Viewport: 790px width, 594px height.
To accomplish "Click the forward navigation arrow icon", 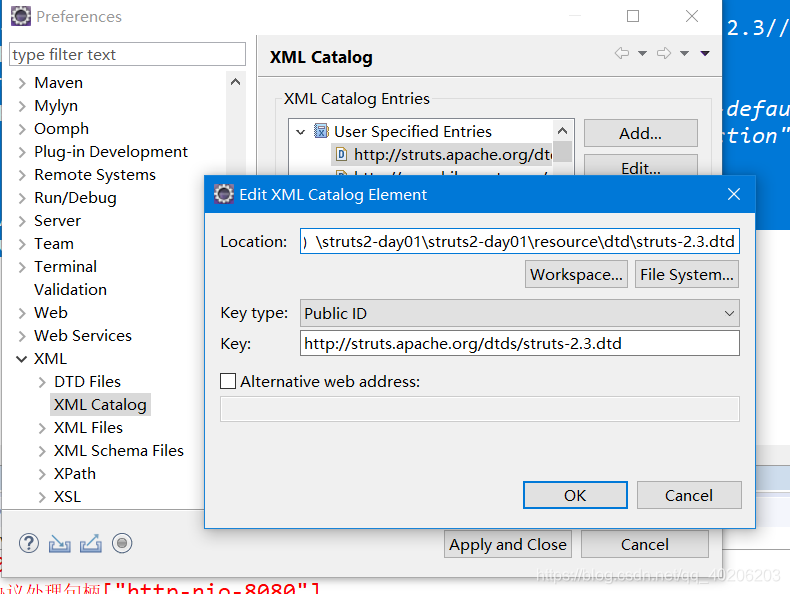I will (664, 53).
